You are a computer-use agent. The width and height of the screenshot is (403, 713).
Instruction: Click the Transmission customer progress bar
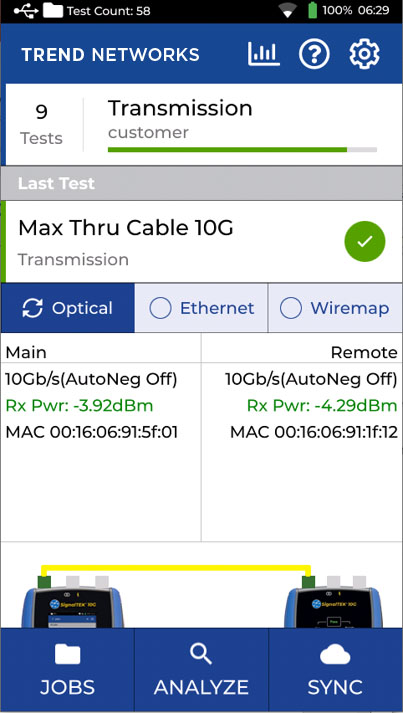point(242,150)
